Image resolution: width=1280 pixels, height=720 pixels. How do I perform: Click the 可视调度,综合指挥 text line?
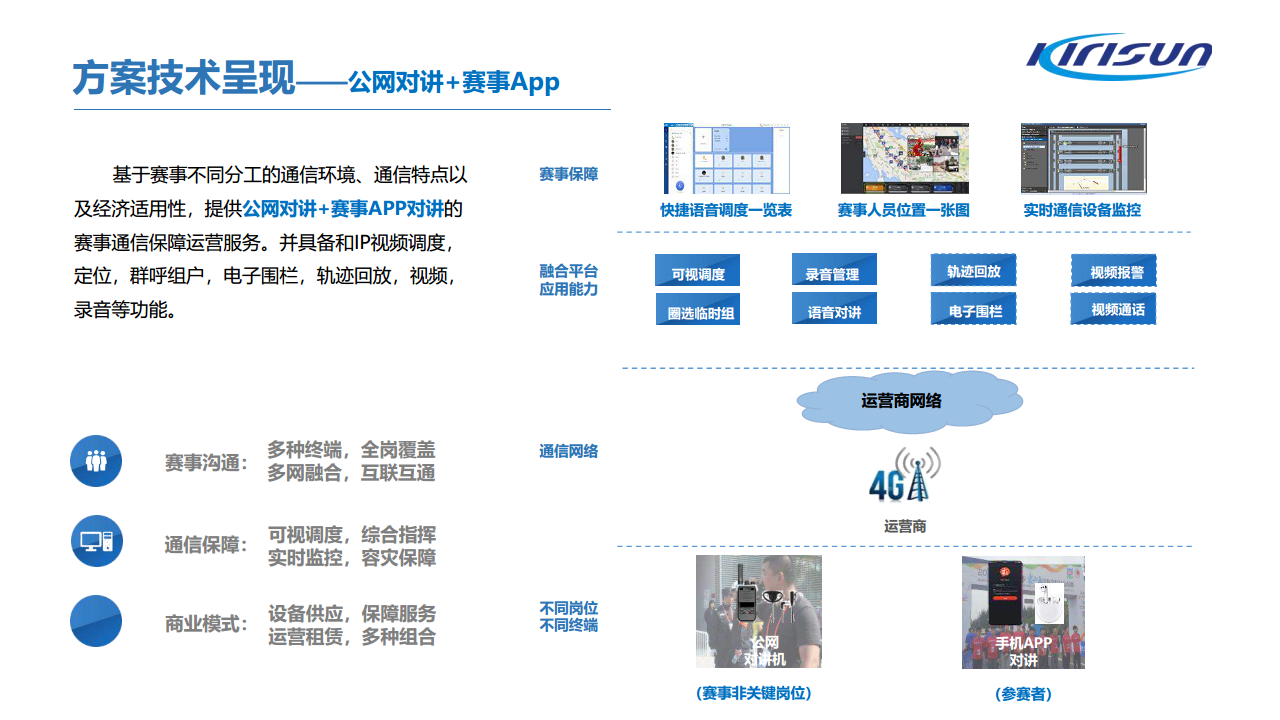click(x=351, y=534)
